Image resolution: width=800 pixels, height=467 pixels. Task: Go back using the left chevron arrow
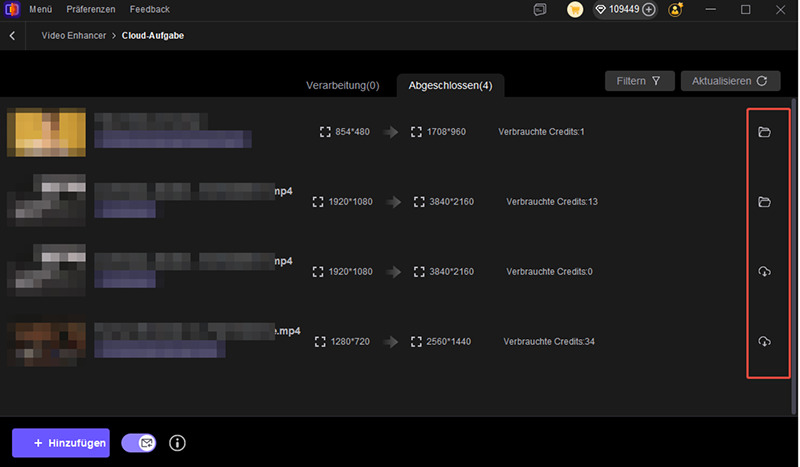pyautogui.click(x=13, y=36)
